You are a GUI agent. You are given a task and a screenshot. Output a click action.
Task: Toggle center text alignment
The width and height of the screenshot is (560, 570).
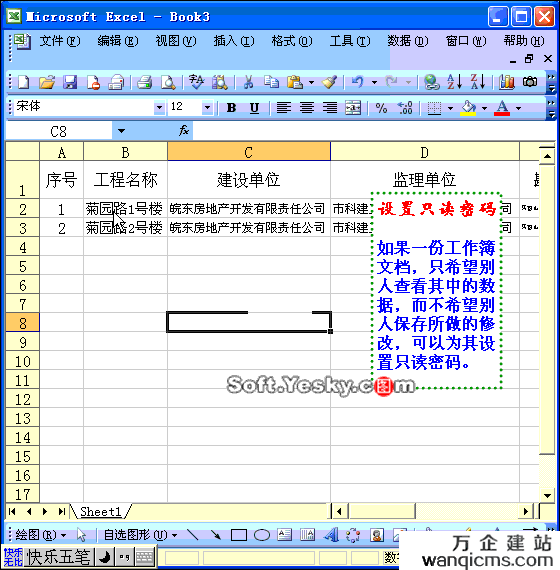[307, 108]
